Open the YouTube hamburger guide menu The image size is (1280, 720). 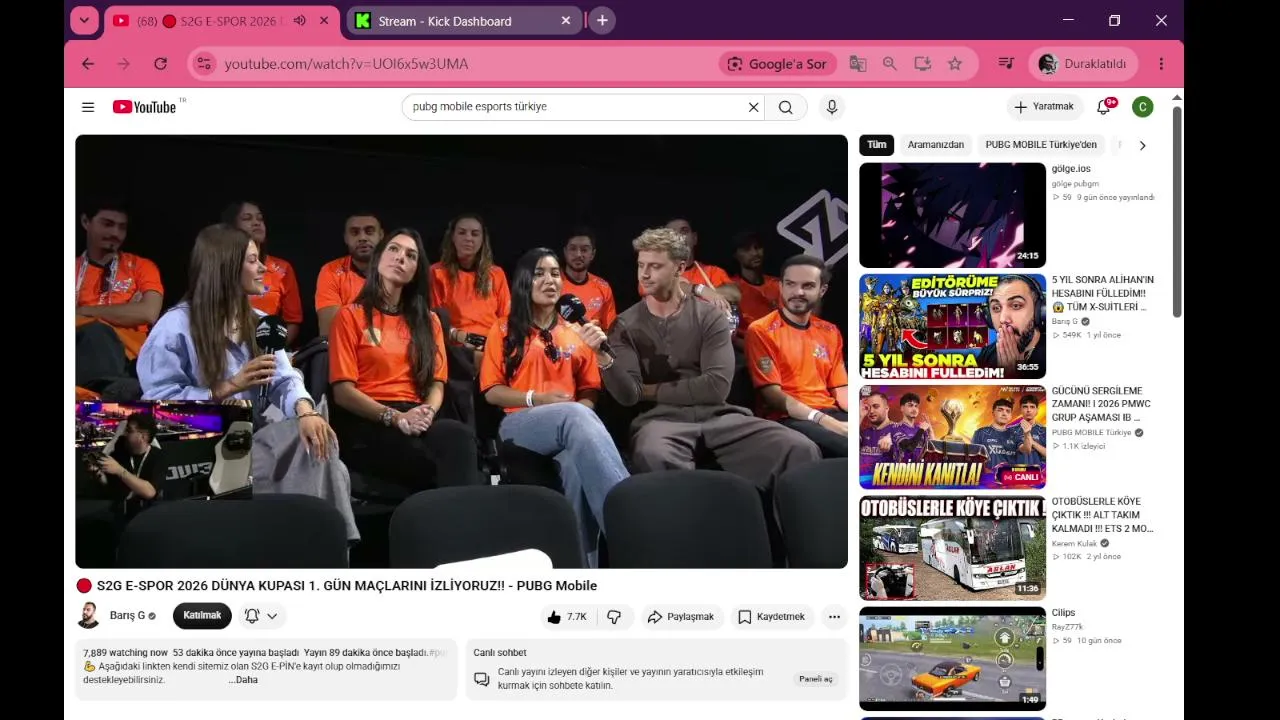point(88,107)
